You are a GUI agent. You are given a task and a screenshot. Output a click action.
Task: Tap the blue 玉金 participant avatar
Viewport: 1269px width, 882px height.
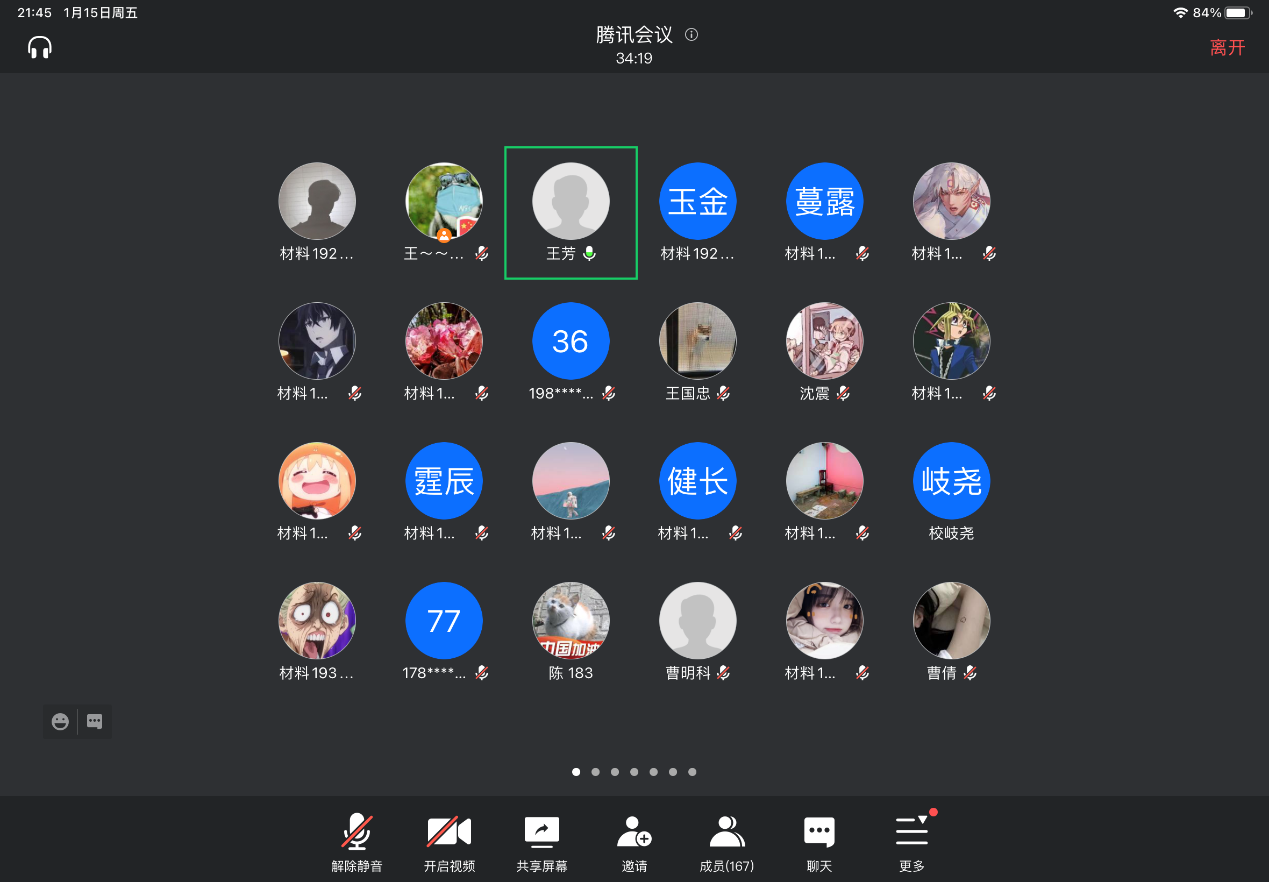pos(698,201)
